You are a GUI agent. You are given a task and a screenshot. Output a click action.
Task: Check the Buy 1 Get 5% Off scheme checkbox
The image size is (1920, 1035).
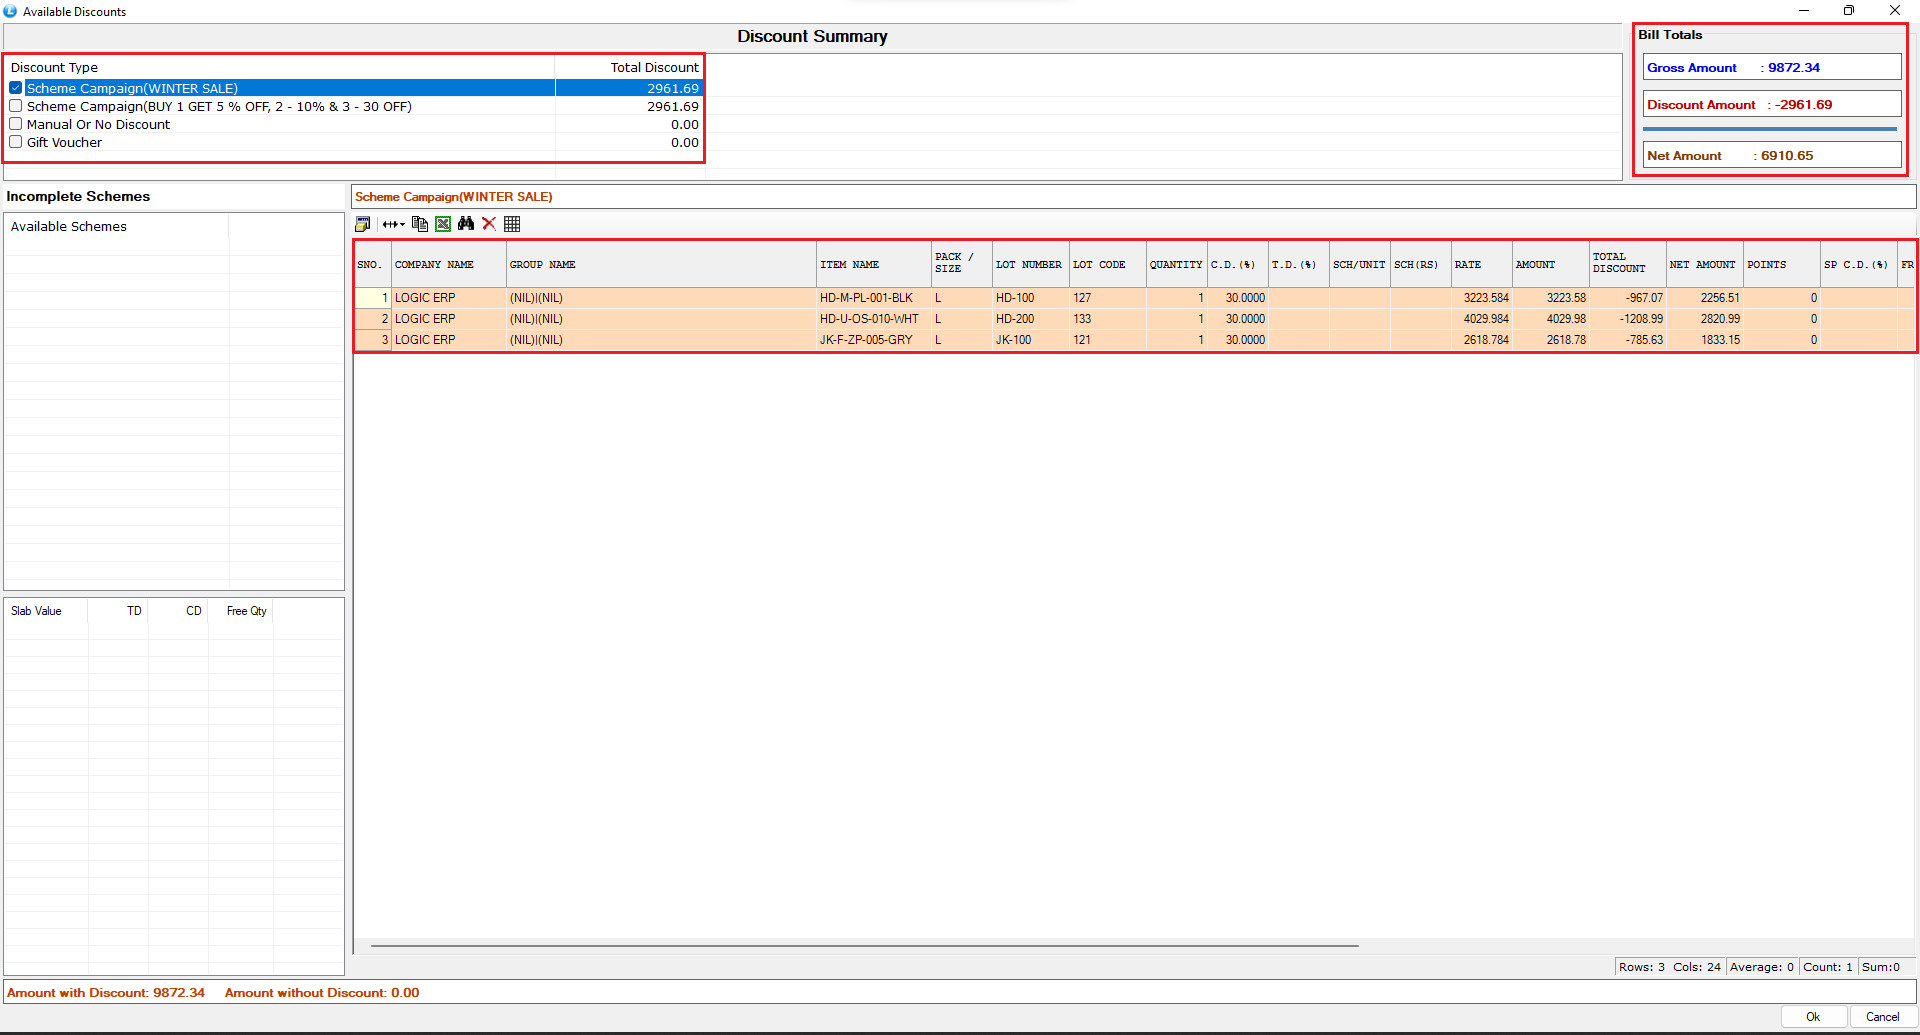point(16,106)
